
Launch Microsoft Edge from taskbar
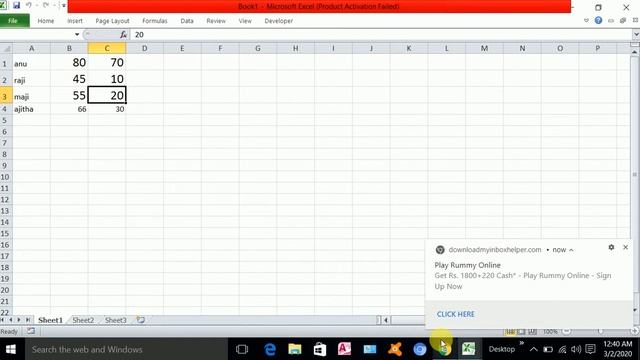[270, 349]
